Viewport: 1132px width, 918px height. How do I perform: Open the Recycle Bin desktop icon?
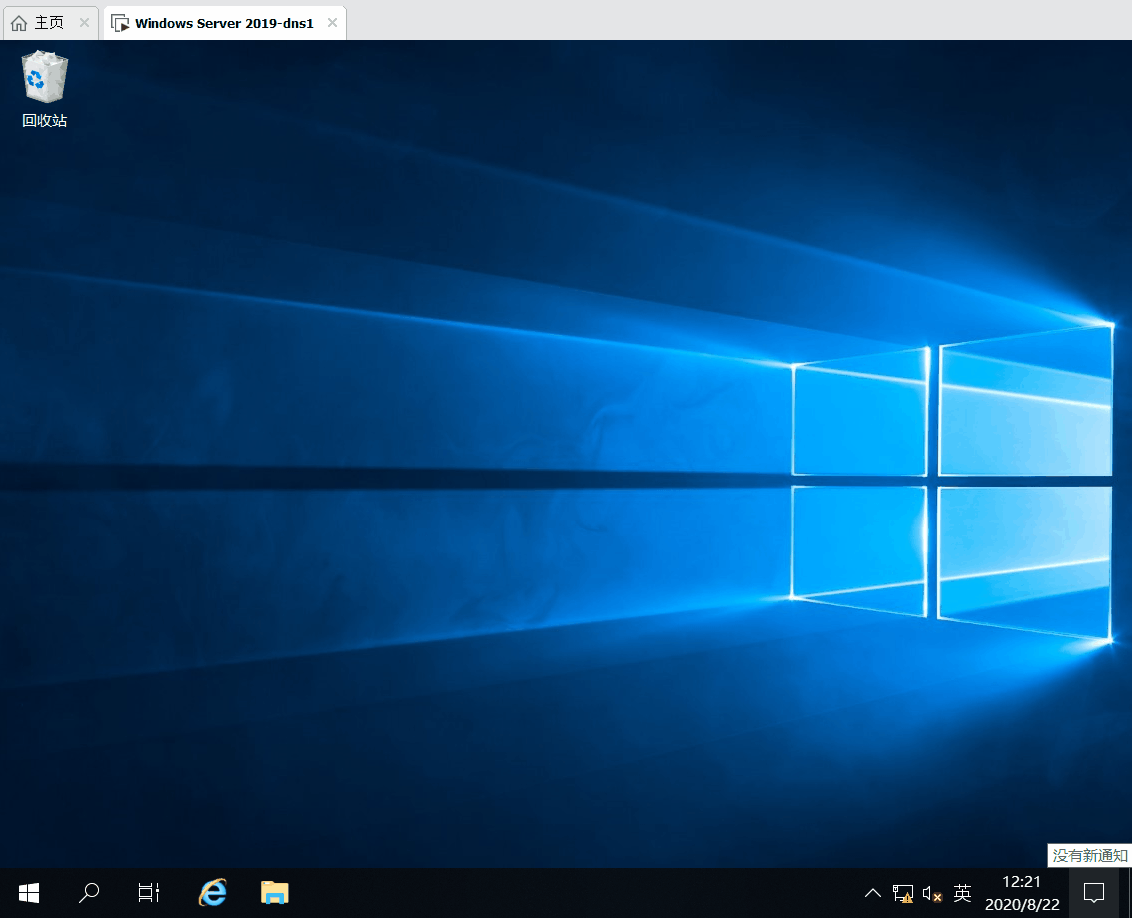(x=44, y=78)
